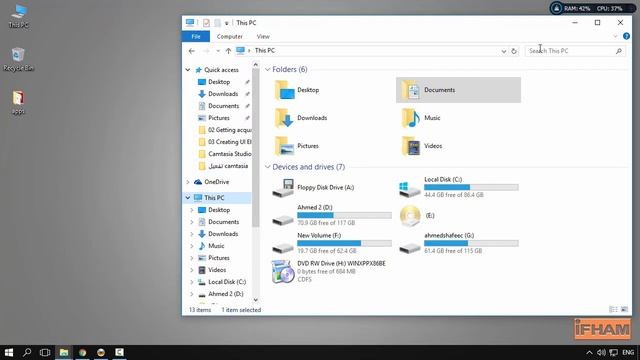The width and height of the screenshot is (640, 360).
Task: Click the search magnifier icon
Action: [619, 51]
